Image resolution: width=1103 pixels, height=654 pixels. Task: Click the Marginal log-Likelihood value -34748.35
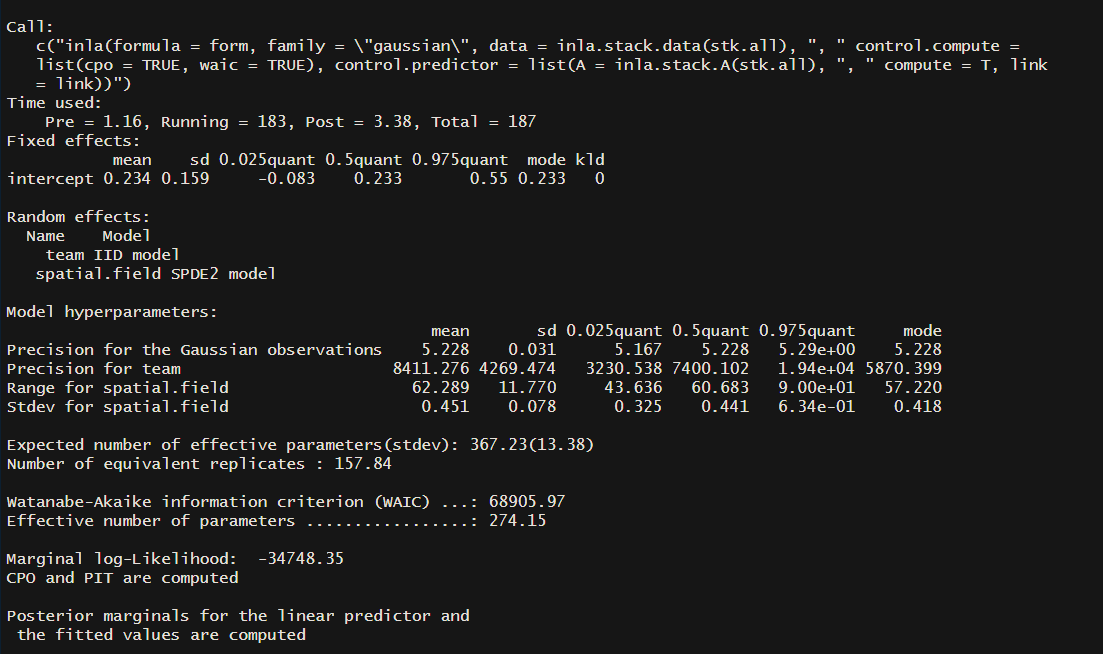[300, 558]
